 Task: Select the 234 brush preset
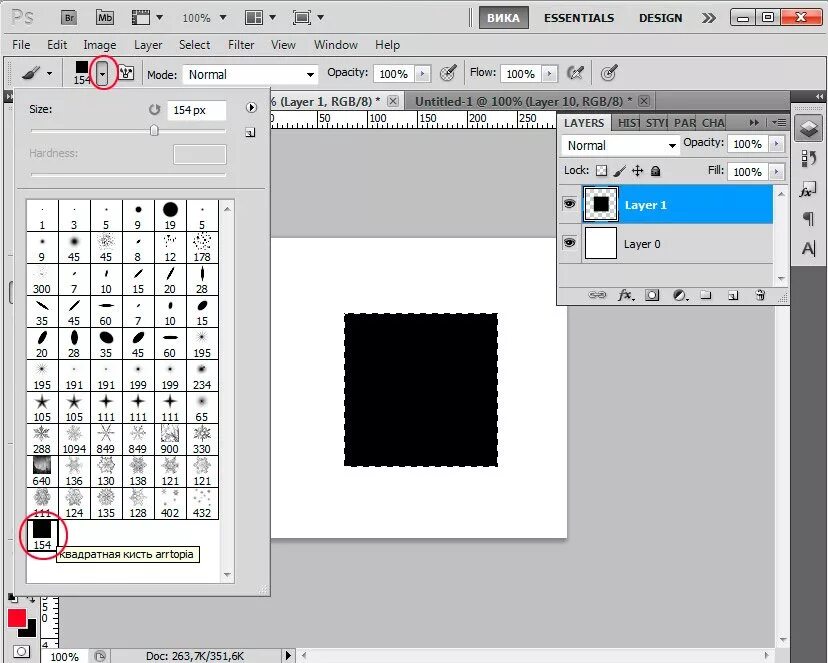(202, 376)
